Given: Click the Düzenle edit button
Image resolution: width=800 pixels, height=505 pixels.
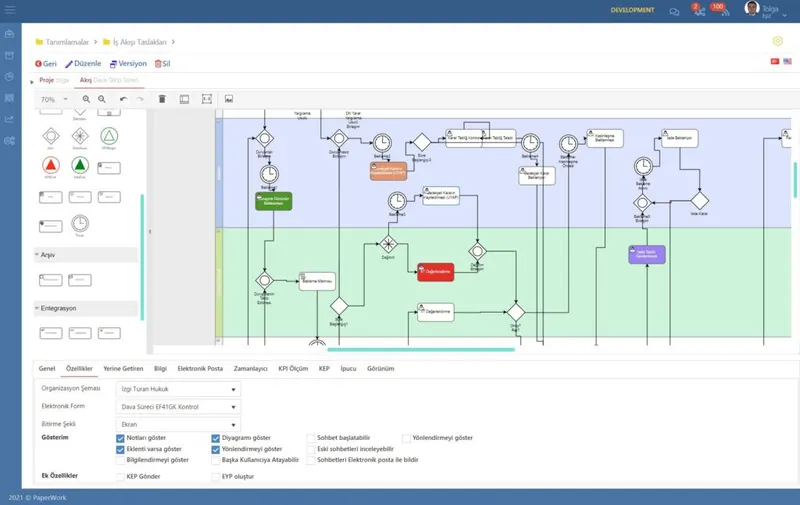Looking at the screenshot, I should click(x=83, y=64).
